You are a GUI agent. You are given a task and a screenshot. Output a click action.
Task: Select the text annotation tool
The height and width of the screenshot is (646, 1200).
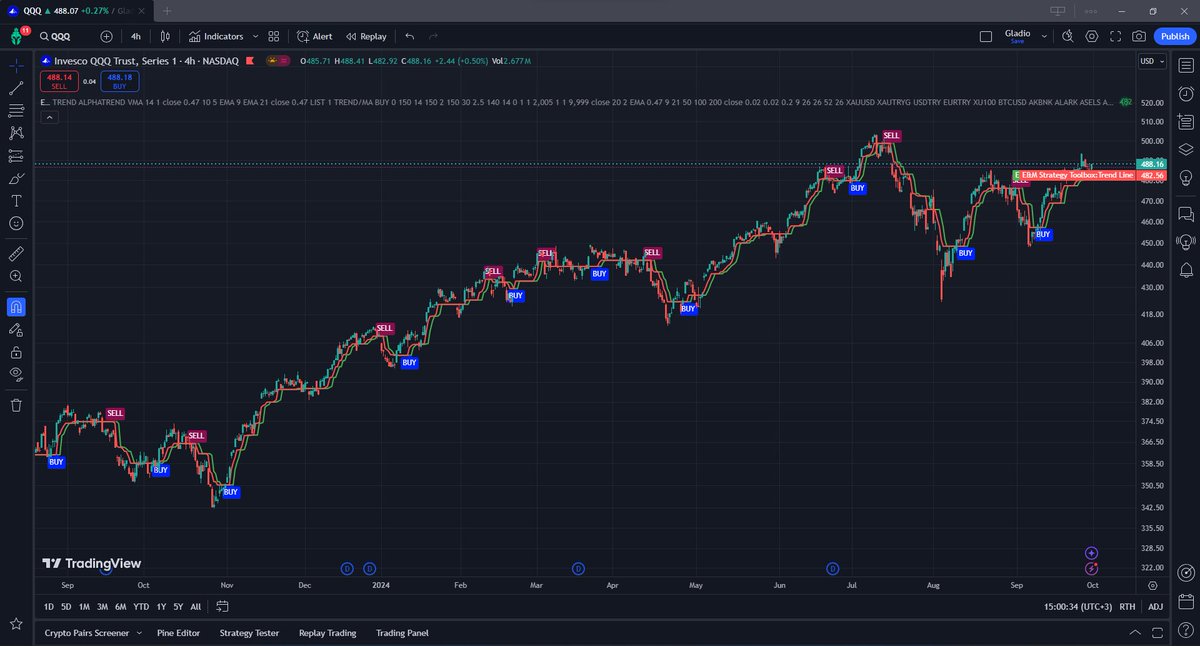tap(16, 201)
